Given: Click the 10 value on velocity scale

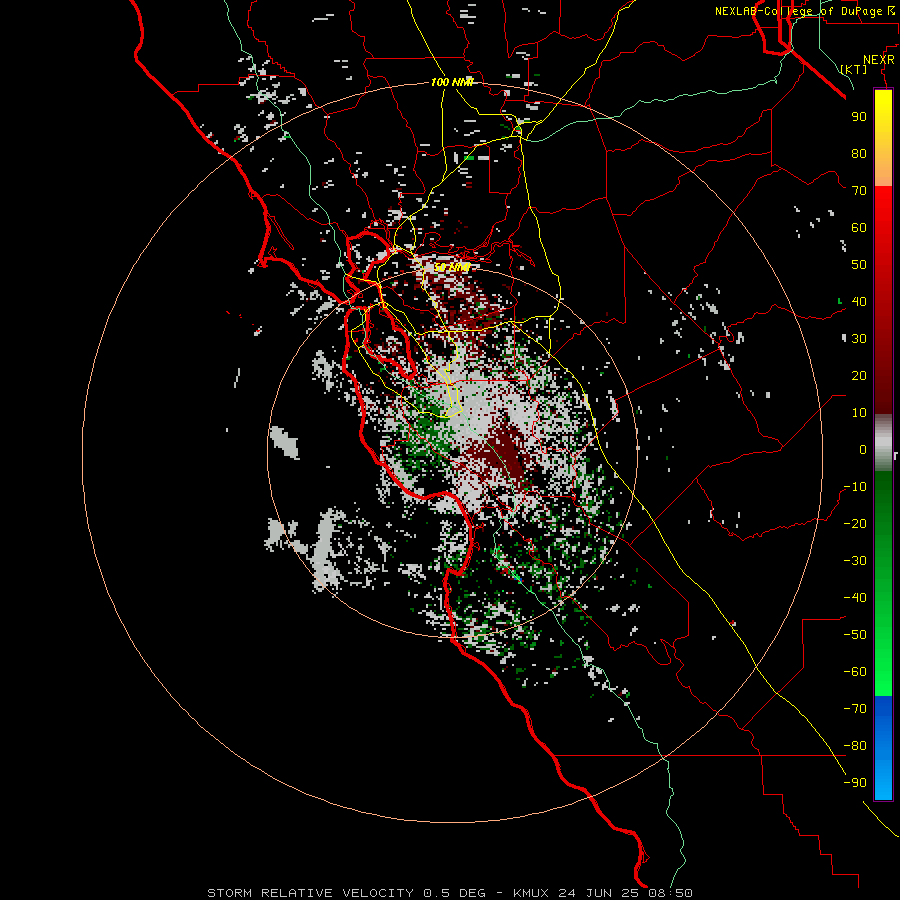Looking at the screenshot, I should [x=859, y=413].
